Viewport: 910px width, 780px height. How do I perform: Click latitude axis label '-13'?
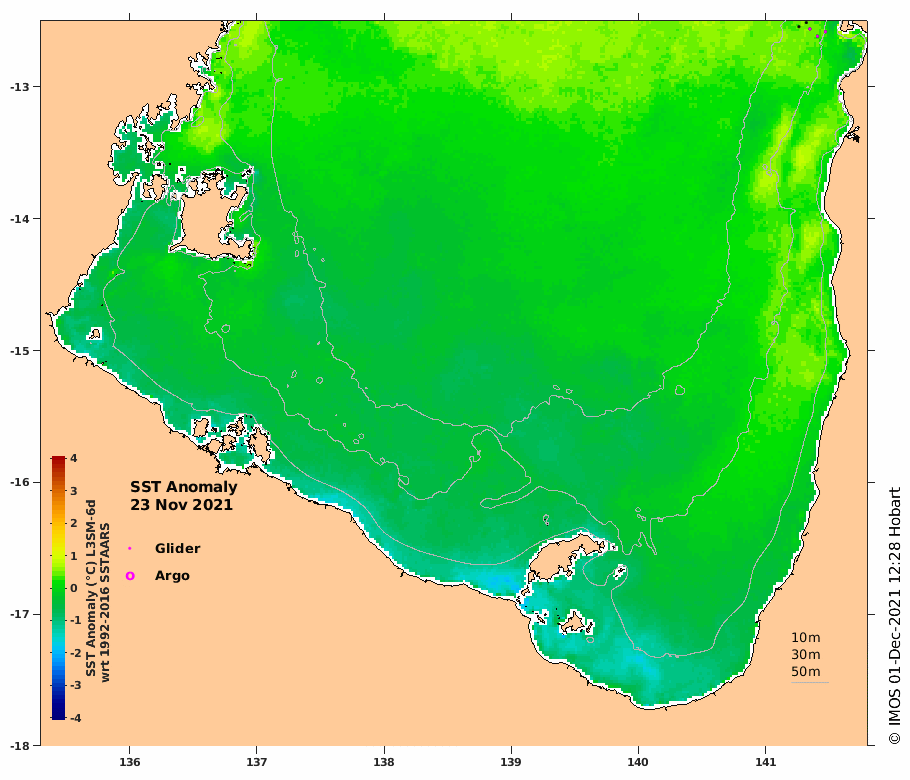(x=19, y=87)
